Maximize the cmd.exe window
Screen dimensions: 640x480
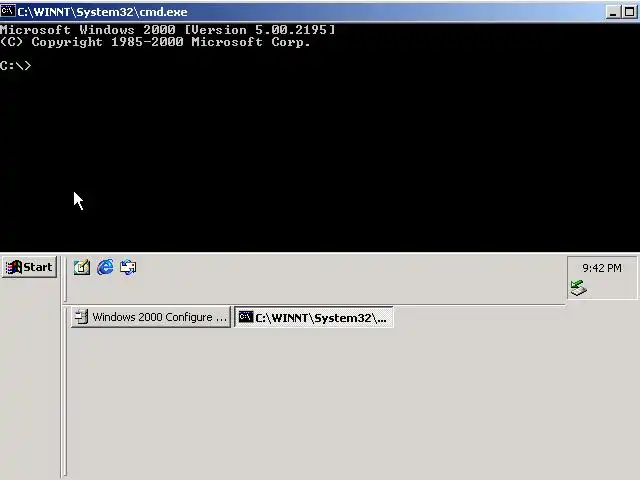click(x=629, y=12)
